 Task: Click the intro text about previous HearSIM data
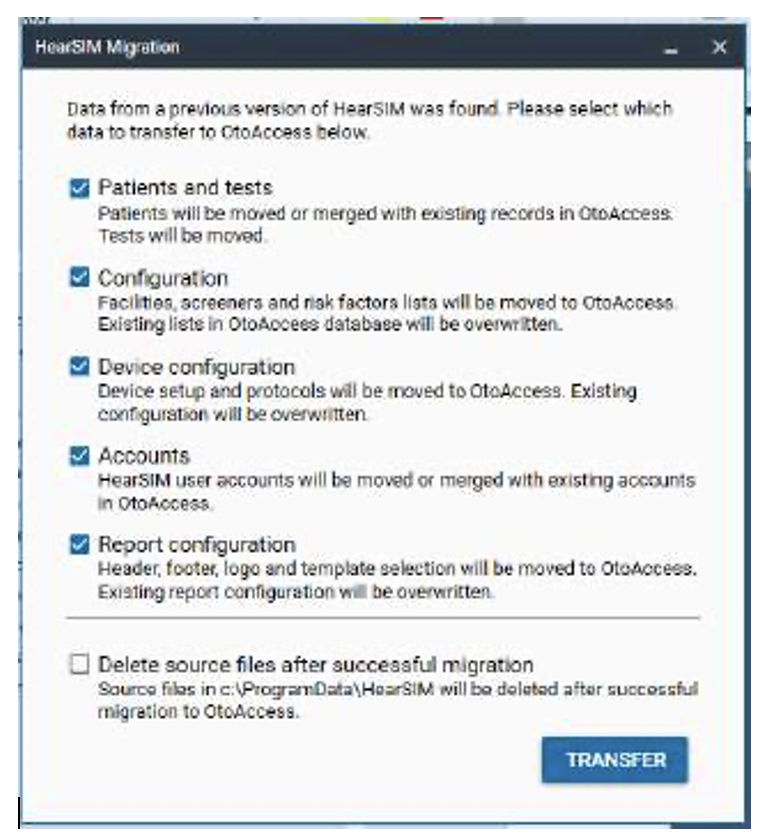click(369, 120)
